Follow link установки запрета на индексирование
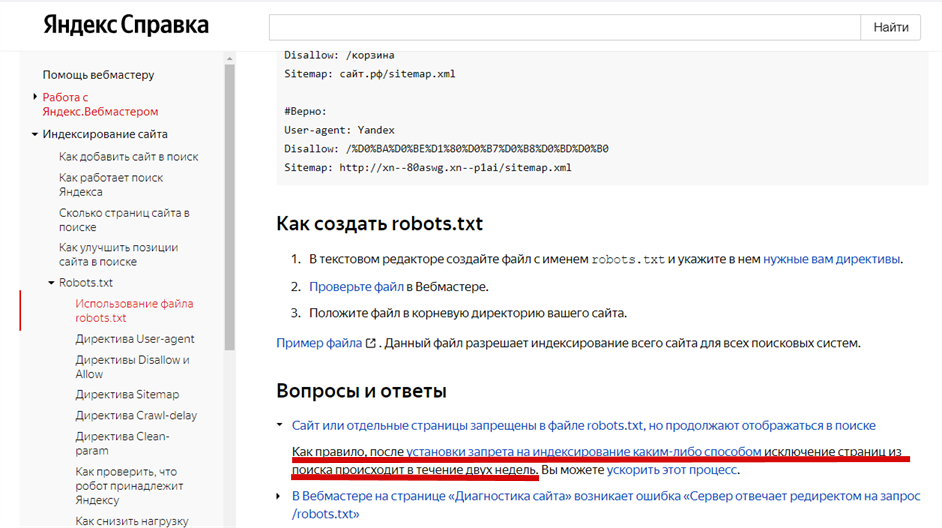The width and height of the screenshot is (942, 528). tap(583, 451)
